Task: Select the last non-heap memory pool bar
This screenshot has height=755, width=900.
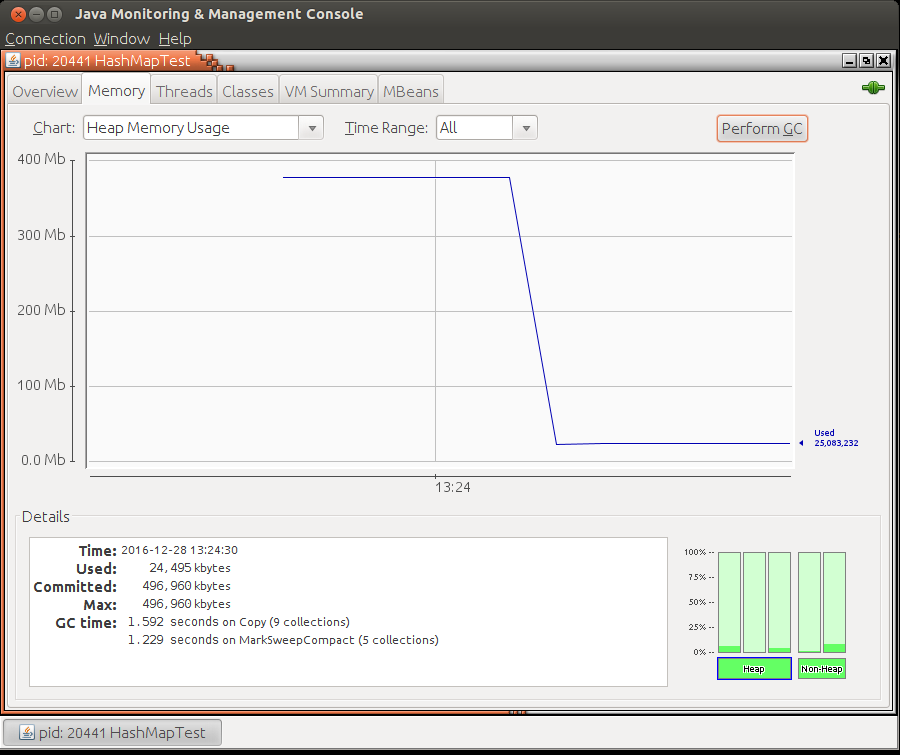Action: [834, 602]
